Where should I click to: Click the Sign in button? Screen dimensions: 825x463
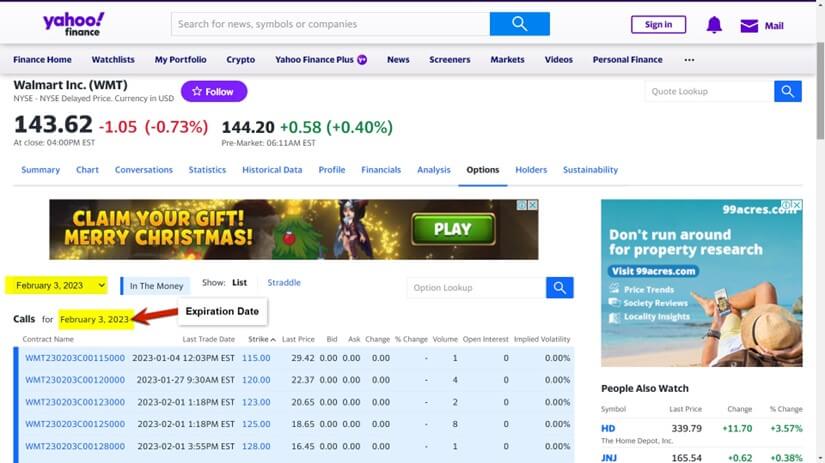coord(658,24)
